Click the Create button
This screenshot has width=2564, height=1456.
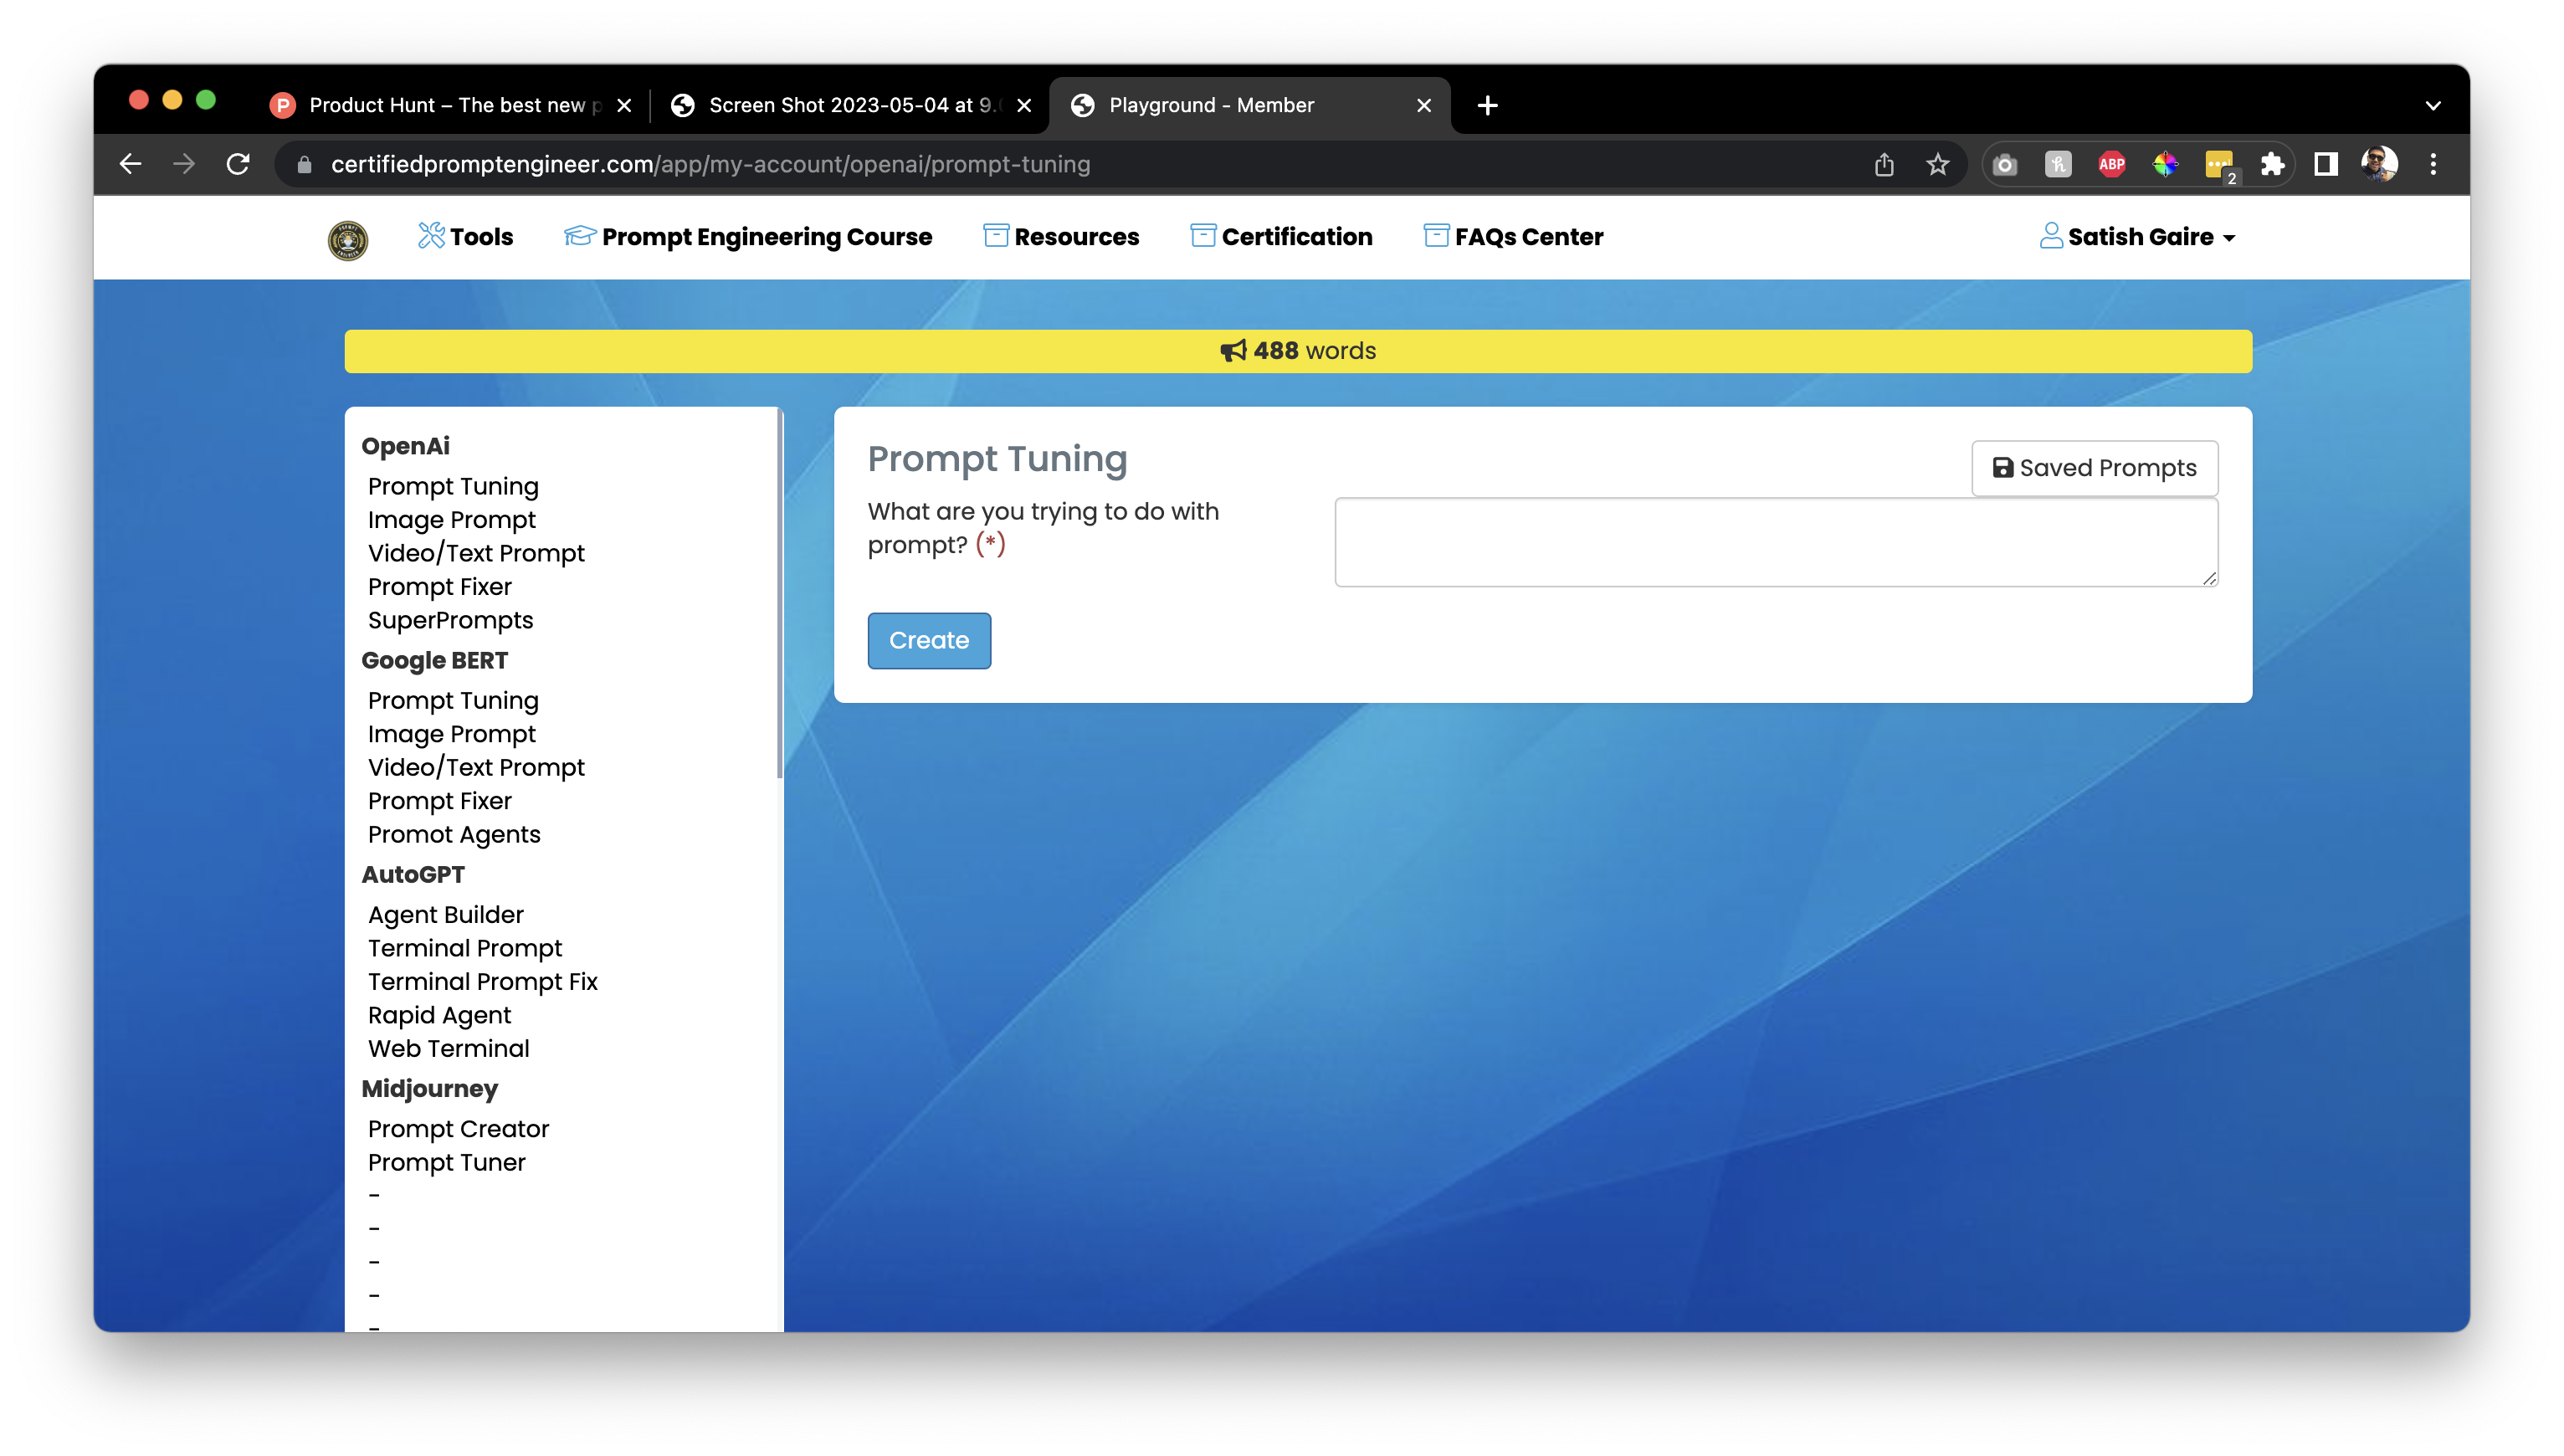coord(929,641)
